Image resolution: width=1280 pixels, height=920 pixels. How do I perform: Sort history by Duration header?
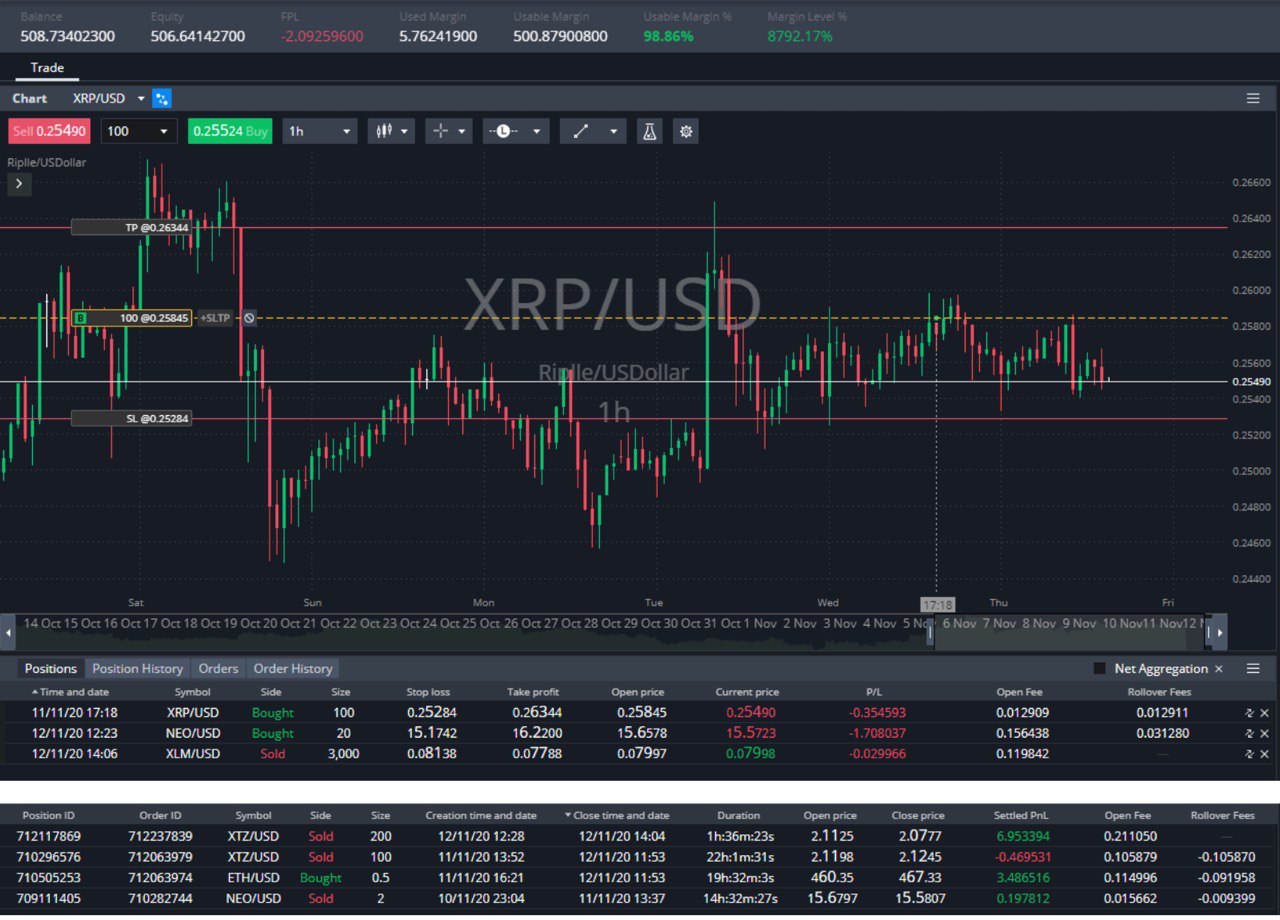tap(739, 815)
